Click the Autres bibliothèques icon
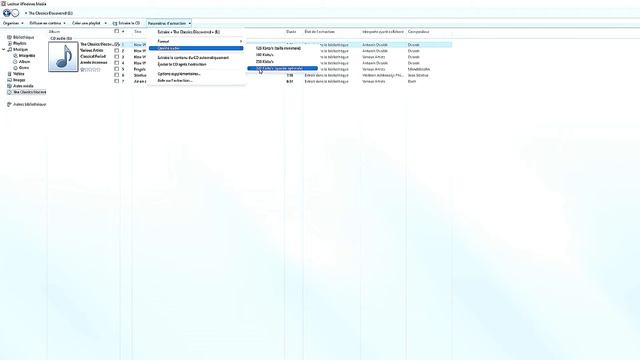 9,104
